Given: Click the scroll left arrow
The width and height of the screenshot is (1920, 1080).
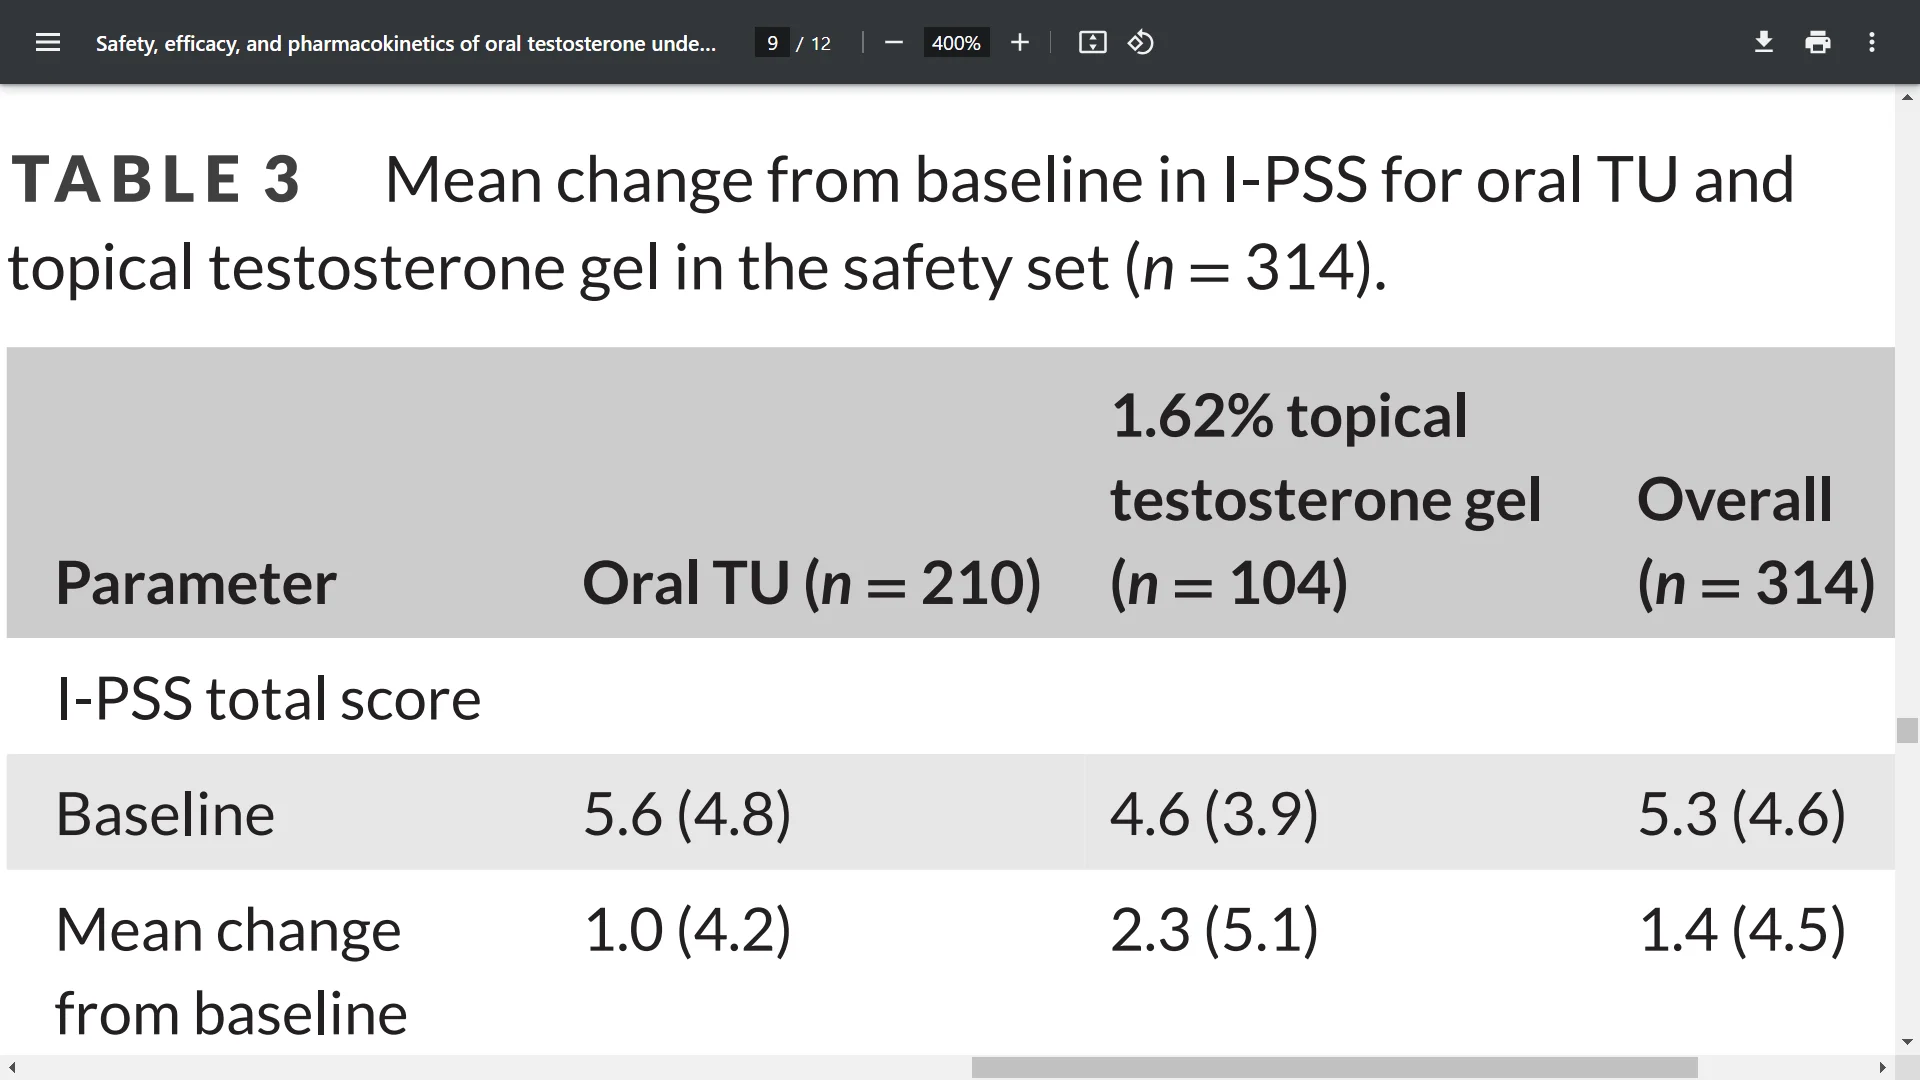Looking at the screenshot, I should click(11, 1068).
